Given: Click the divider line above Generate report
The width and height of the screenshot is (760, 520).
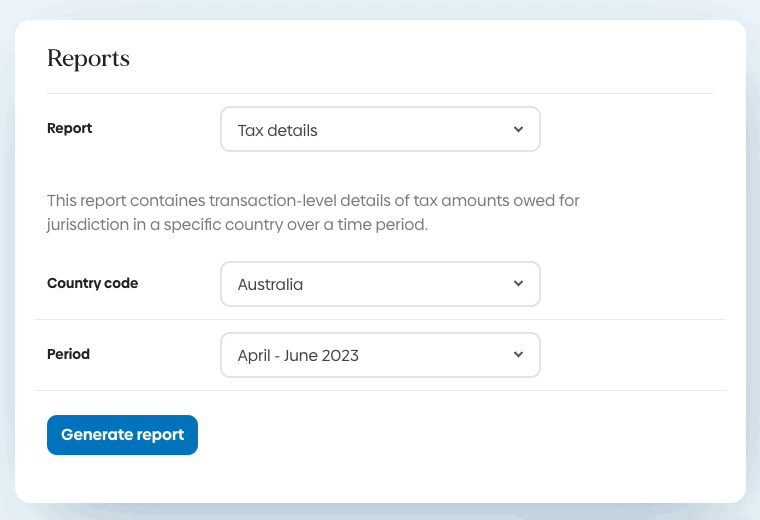Looking at the screenshot, I should point(380,391).
